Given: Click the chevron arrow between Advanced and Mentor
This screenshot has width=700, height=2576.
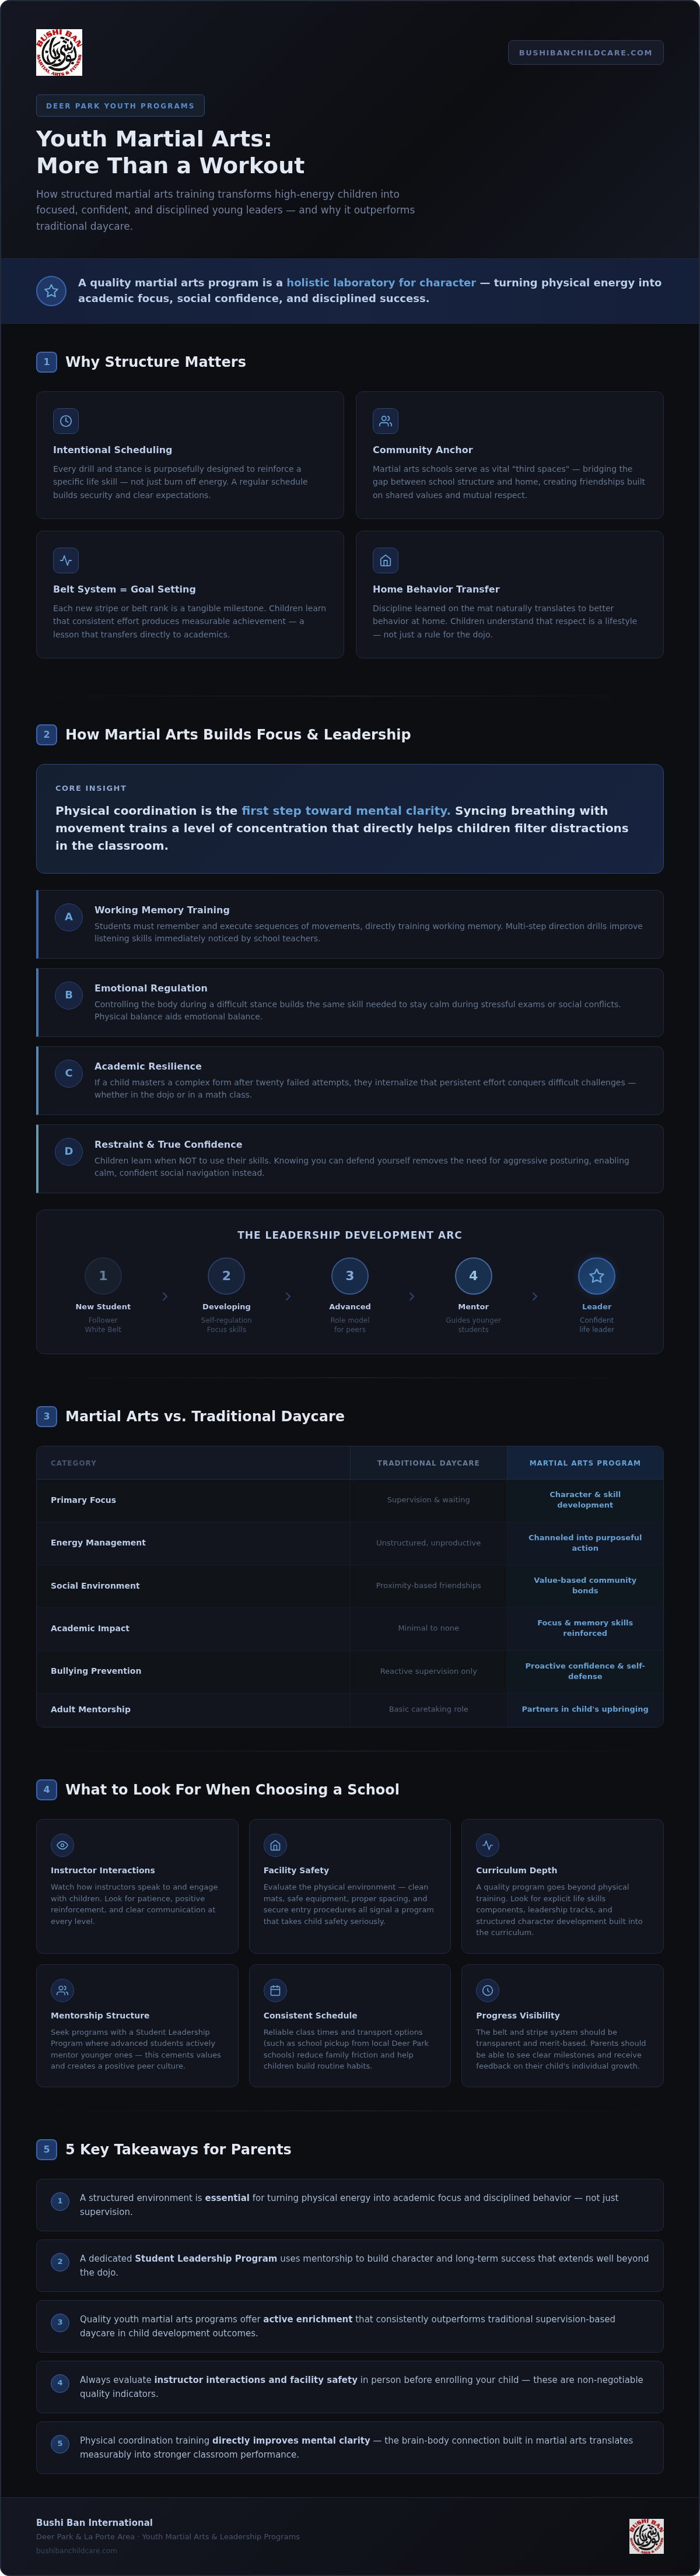Looking at the screenshot, I should point(411,1296).
